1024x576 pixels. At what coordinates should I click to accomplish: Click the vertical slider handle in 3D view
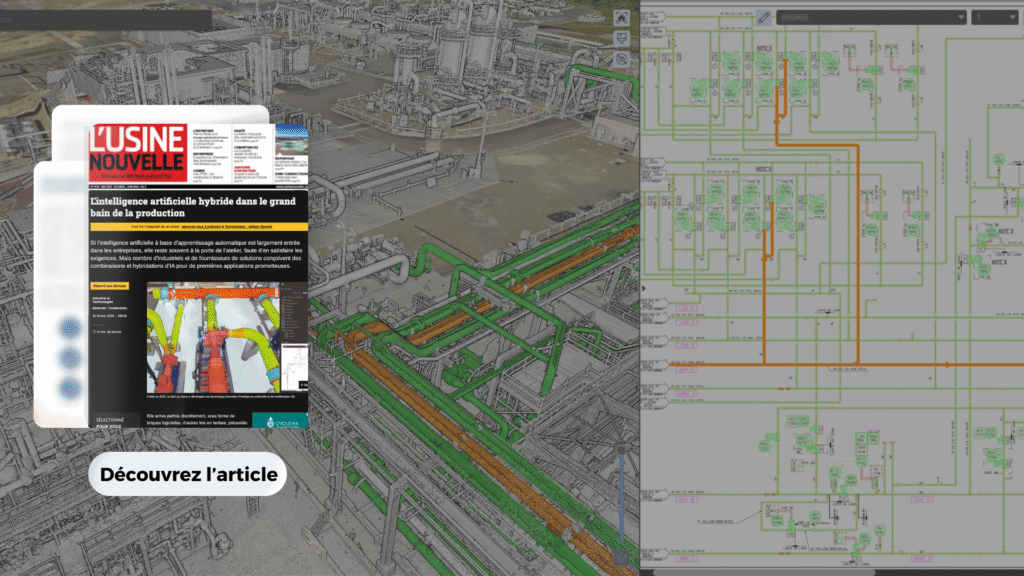pos(622,449)
